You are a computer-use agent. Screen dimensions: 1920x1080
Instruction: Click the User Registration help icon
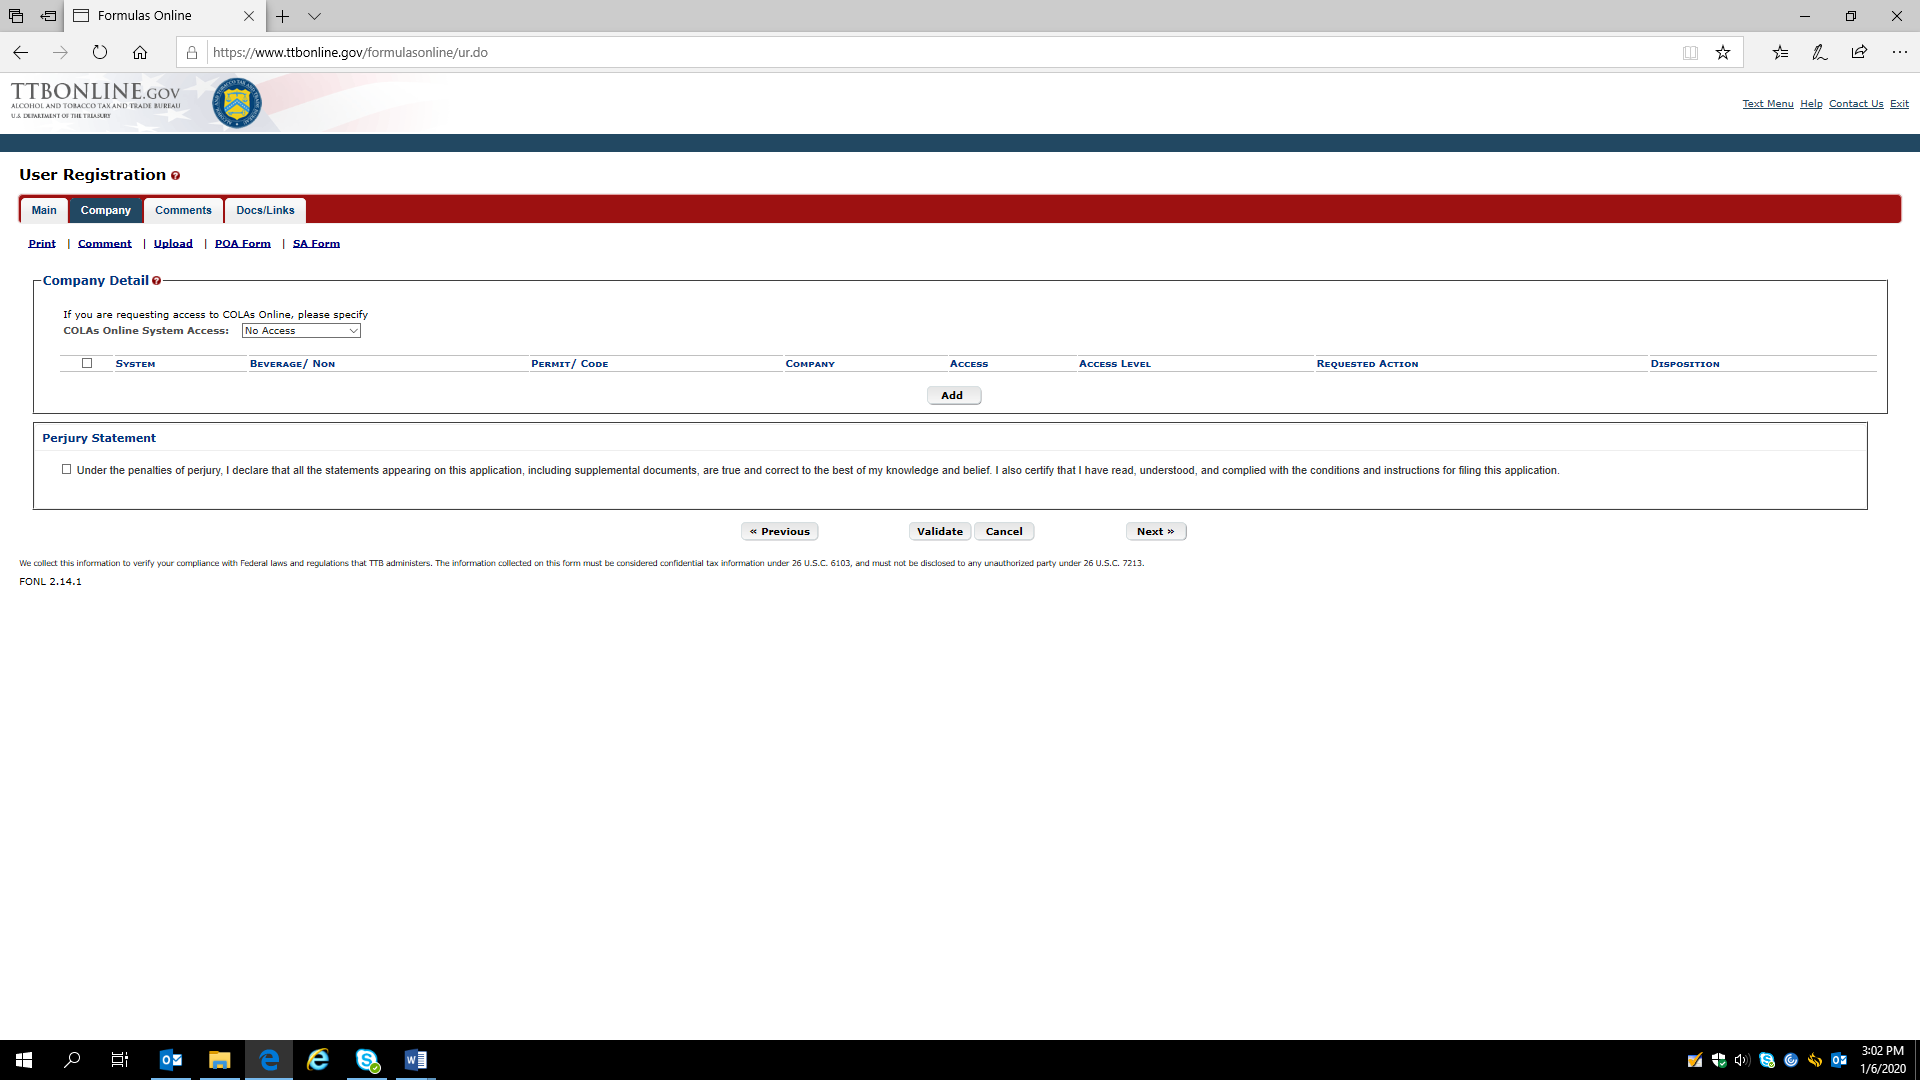coord(175,176)
